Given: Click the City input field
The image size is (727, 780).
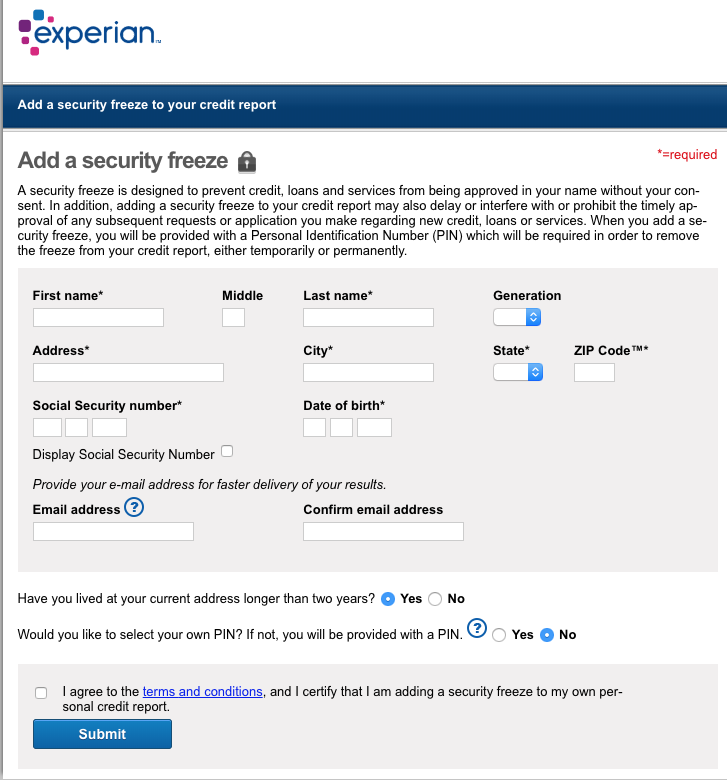Looking at the screenshot, I should tap(368, 372).
